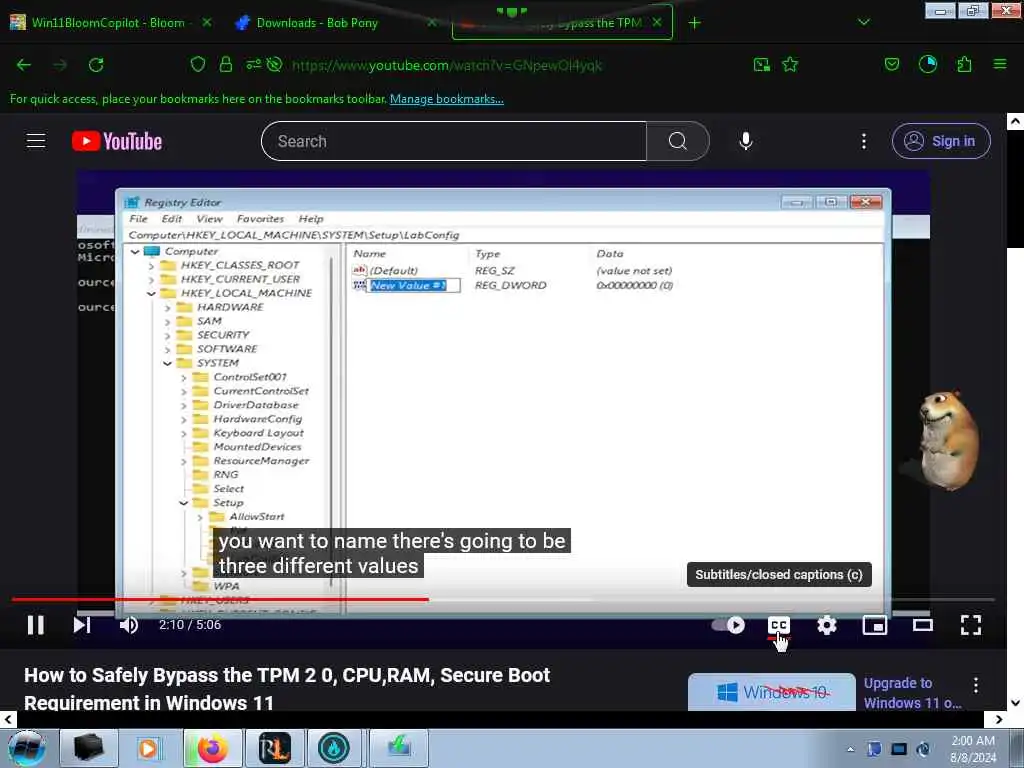
Task: Skip to the next video
Action: coord(82,625)
